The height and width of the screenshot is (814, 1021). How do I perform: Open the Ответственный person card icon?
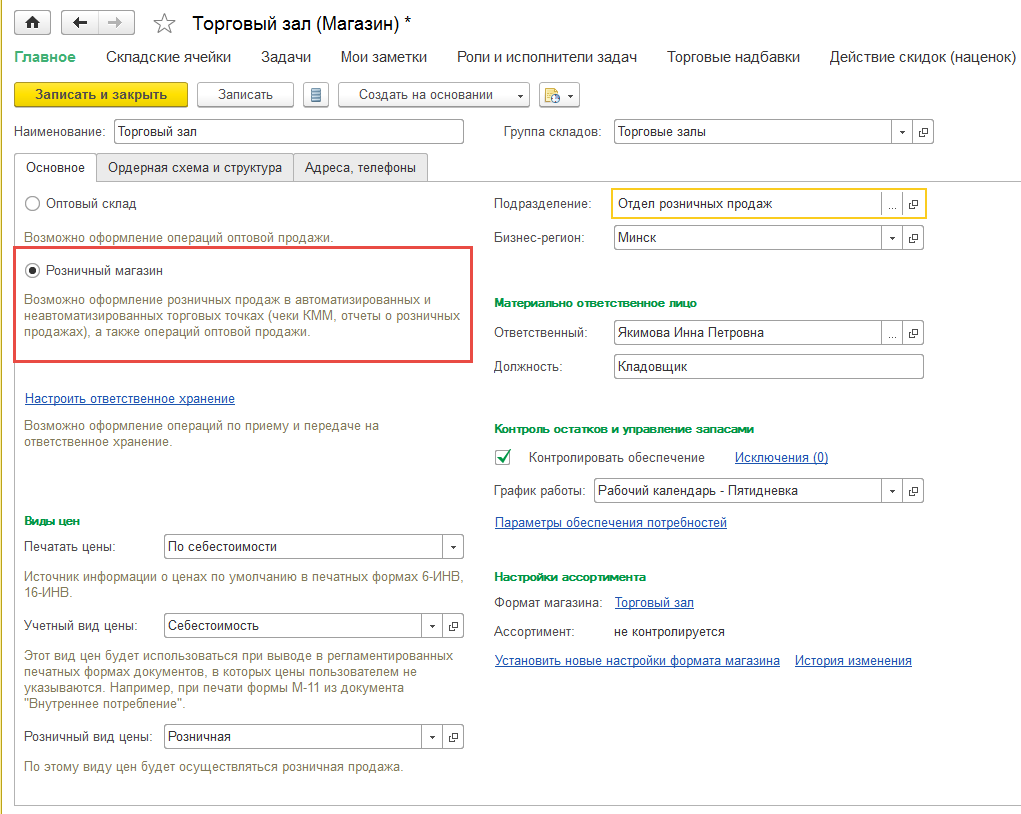(913, 334)
